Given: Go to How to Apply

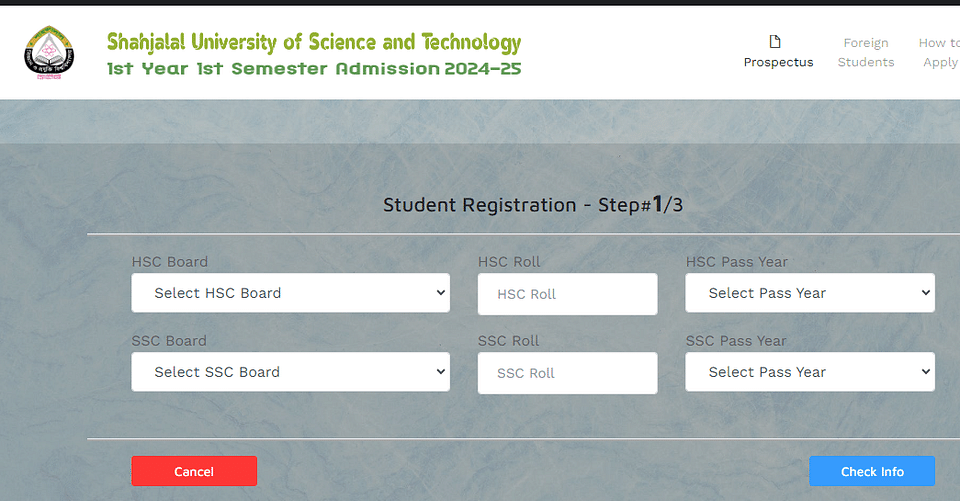Looking at the screenshot, I should coord(939,52).
